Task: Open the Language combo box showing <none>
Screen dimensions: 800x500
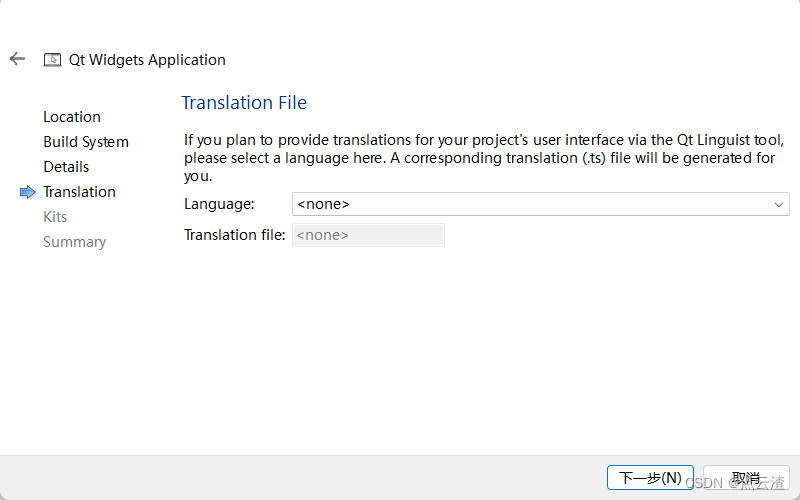Action: tap(540, 204)
